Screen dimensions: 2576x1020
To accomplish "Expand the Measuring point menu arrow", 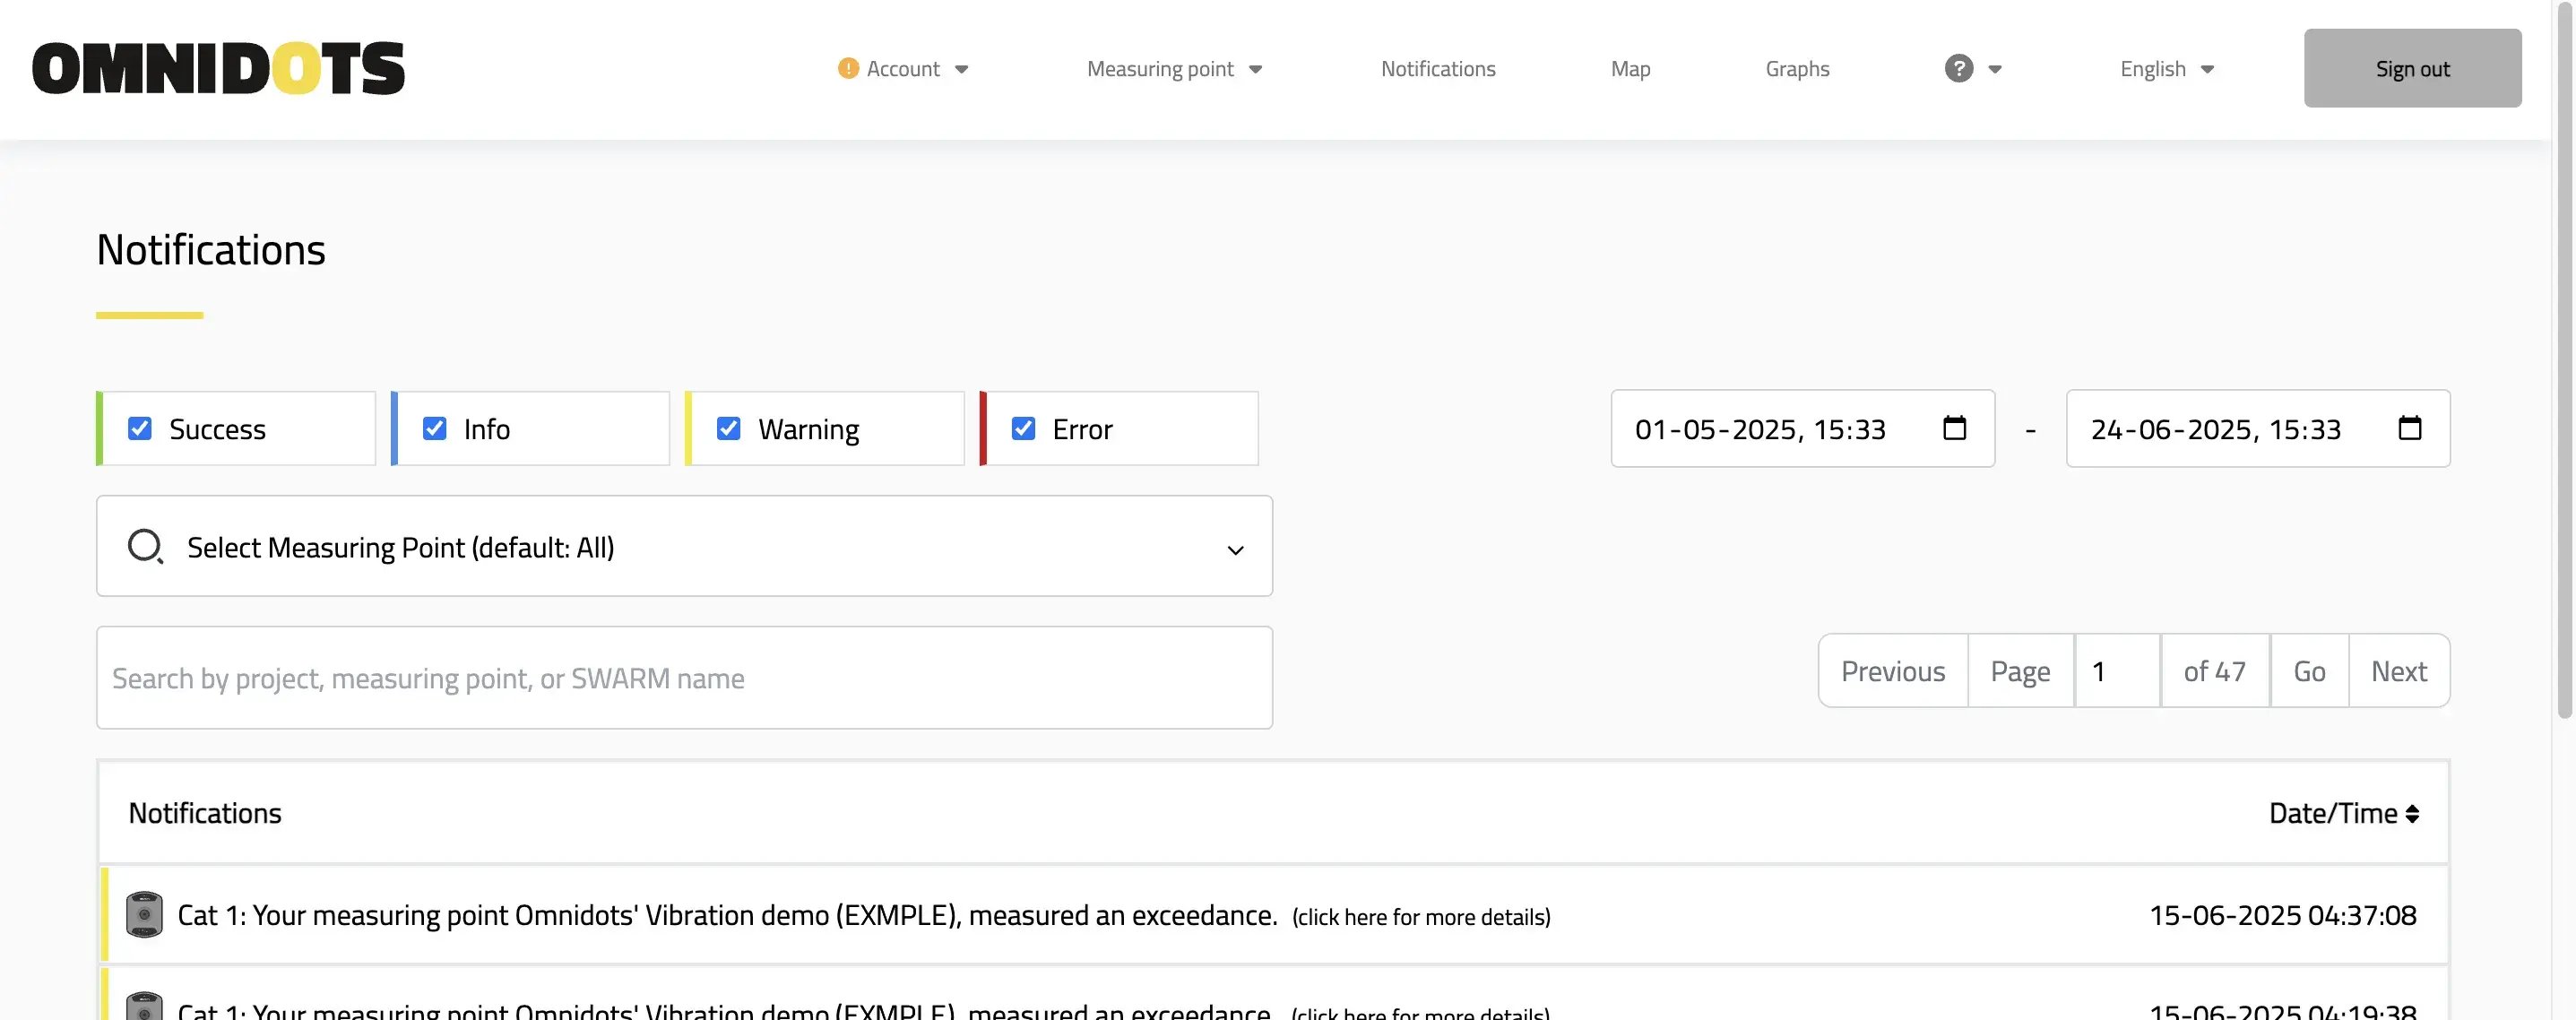I will (x=1255, y=69).
